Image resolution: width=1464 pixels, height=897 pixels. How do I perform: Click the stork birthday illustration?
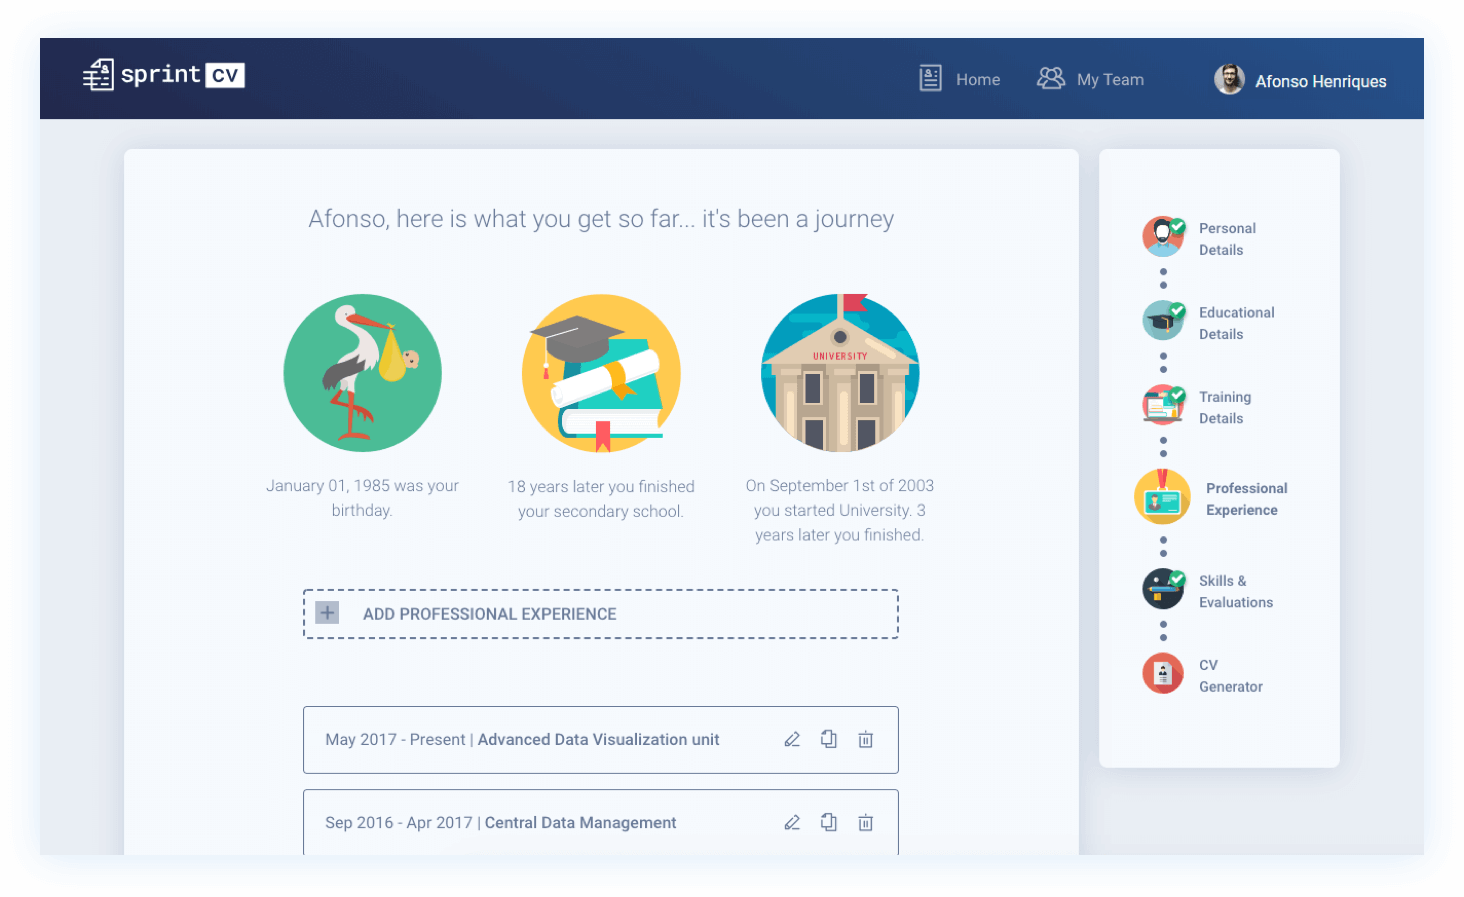click(362, 373)
